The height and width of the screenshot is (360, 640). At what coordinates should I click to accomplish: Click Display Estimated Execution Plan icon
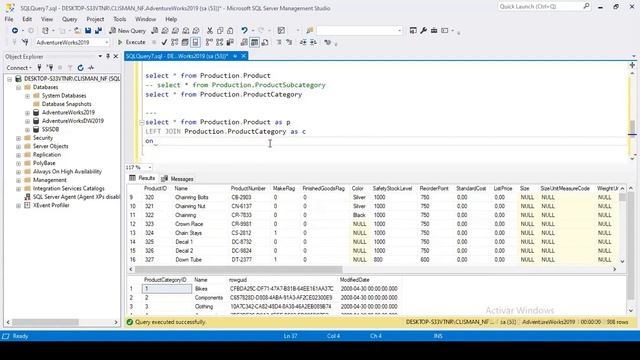[175, 42]
